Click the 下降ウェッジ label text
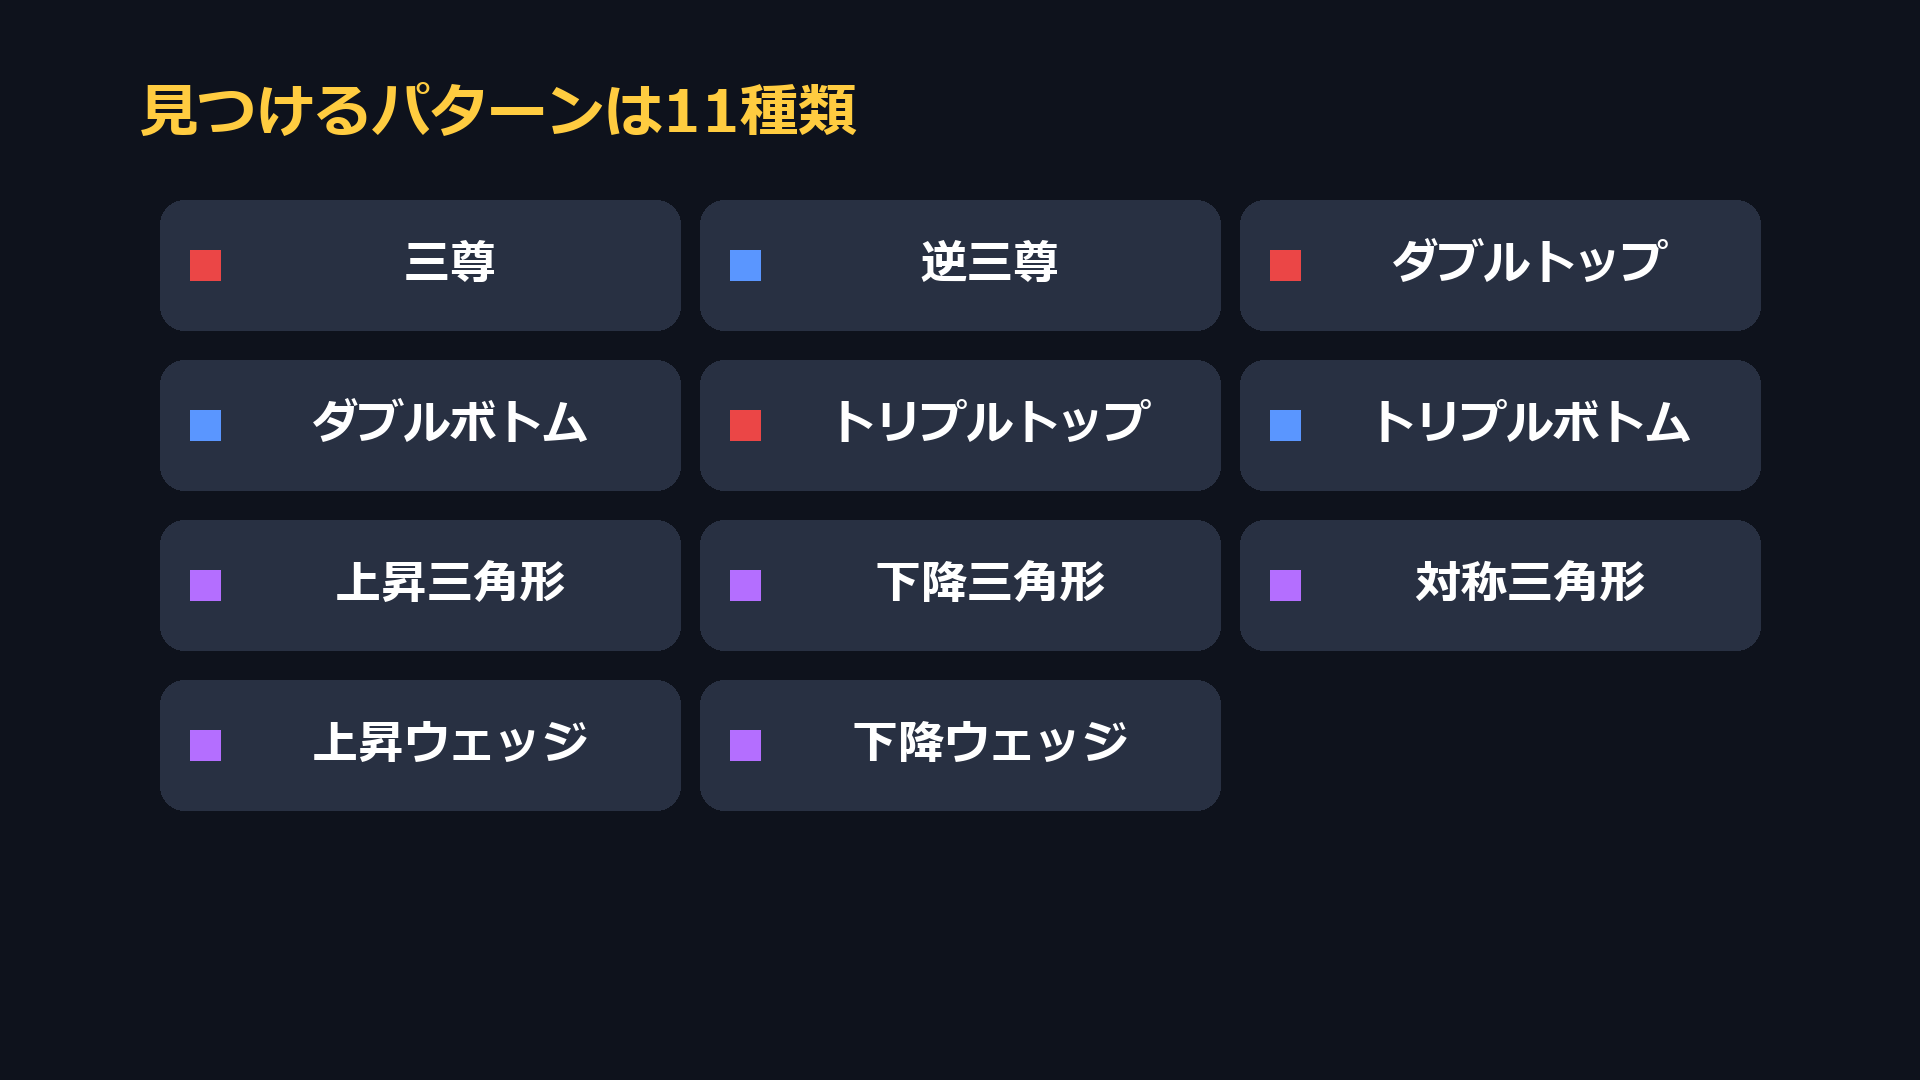This screenshot has width=1920, height=1080. [990, 742]
